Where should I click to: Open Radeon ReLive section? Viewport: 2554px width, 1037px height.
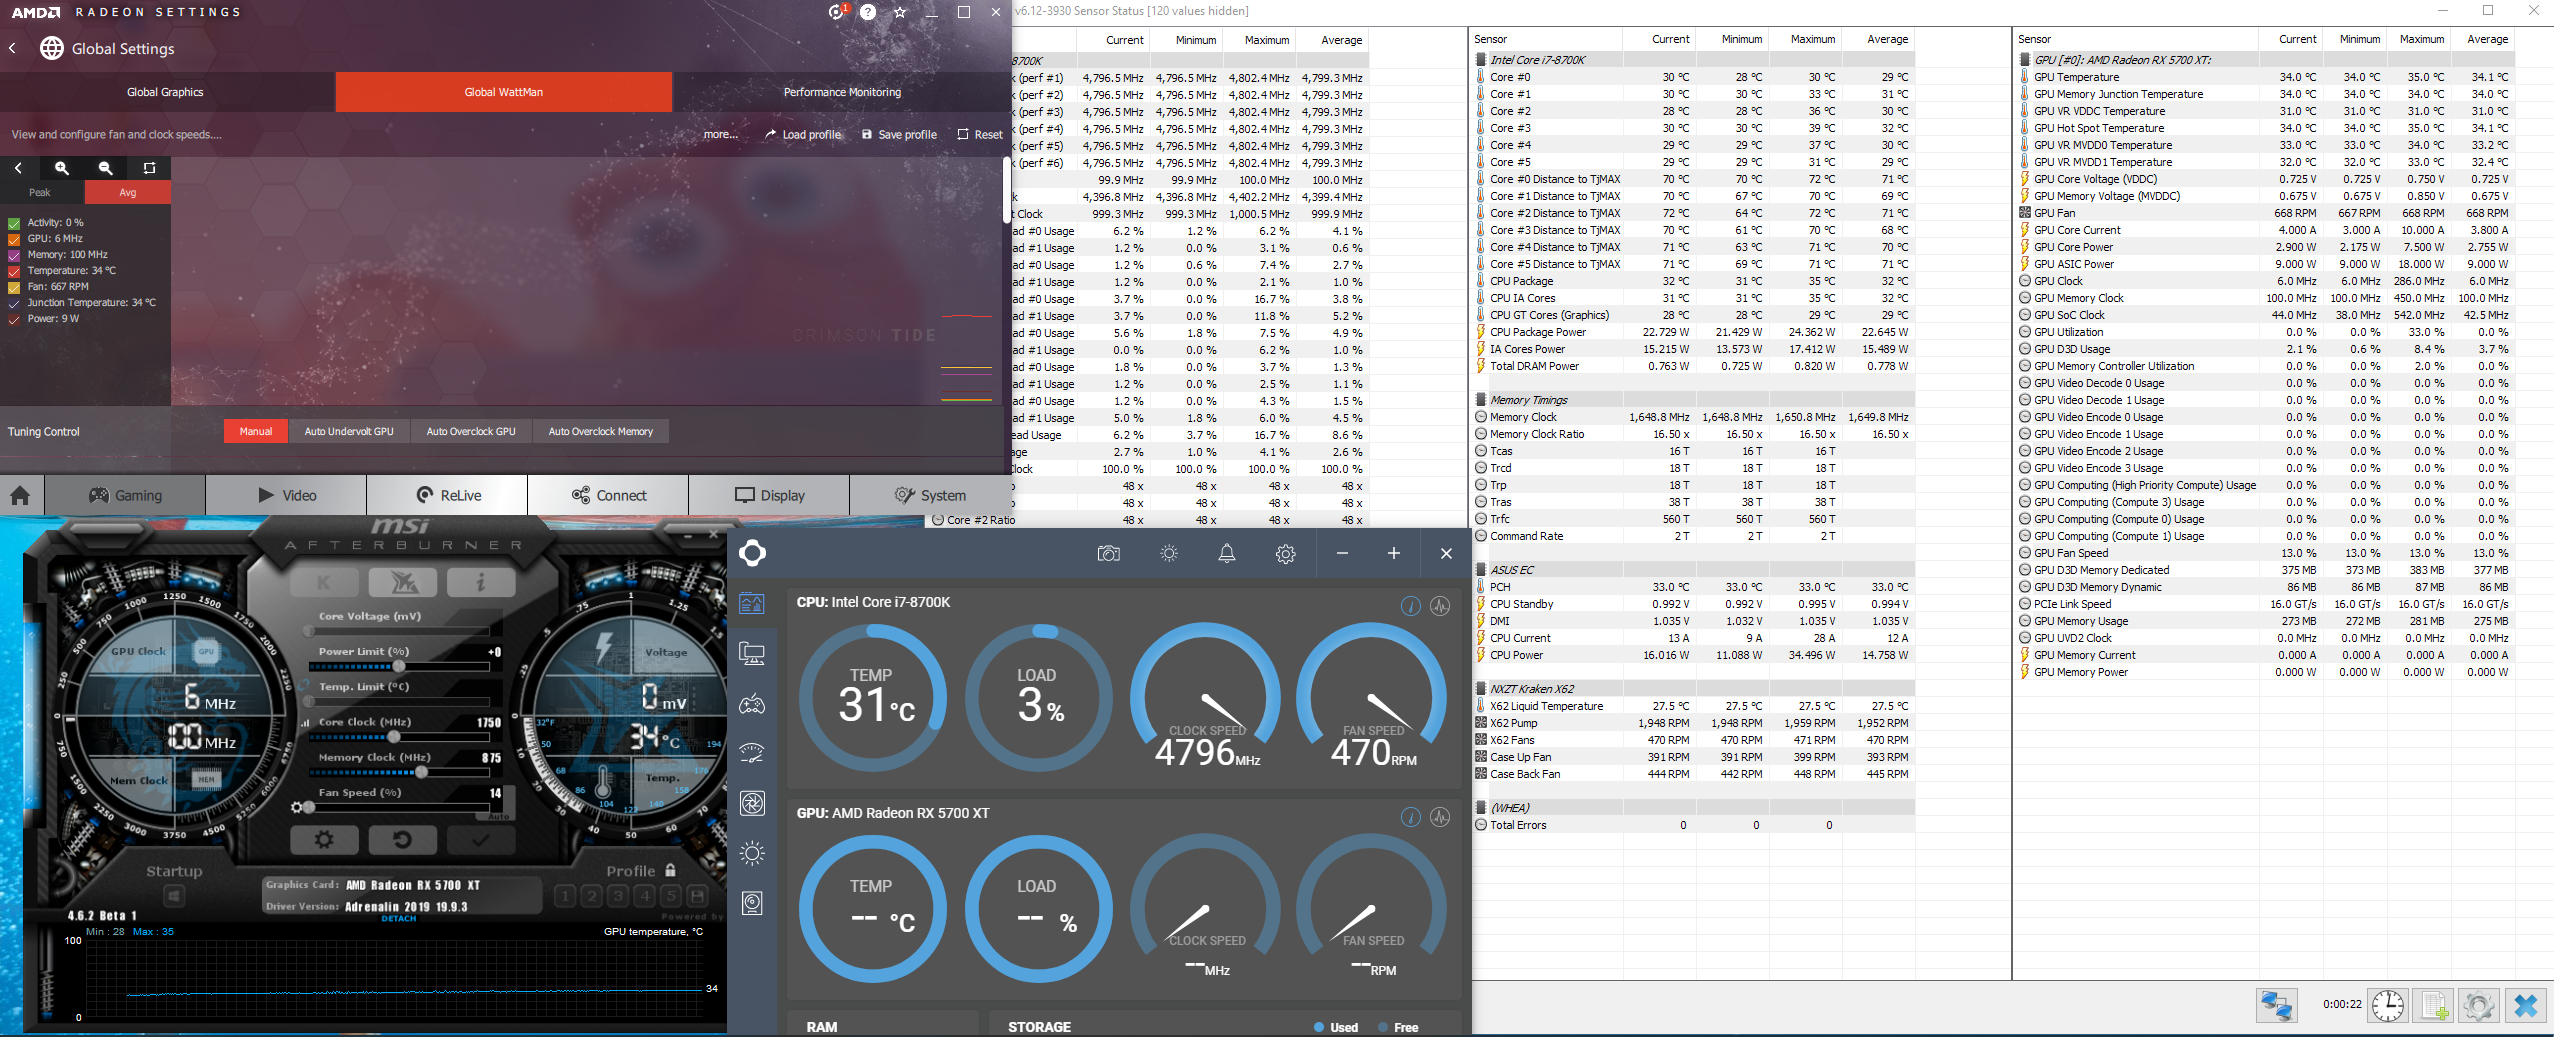(x=447, y=495)
